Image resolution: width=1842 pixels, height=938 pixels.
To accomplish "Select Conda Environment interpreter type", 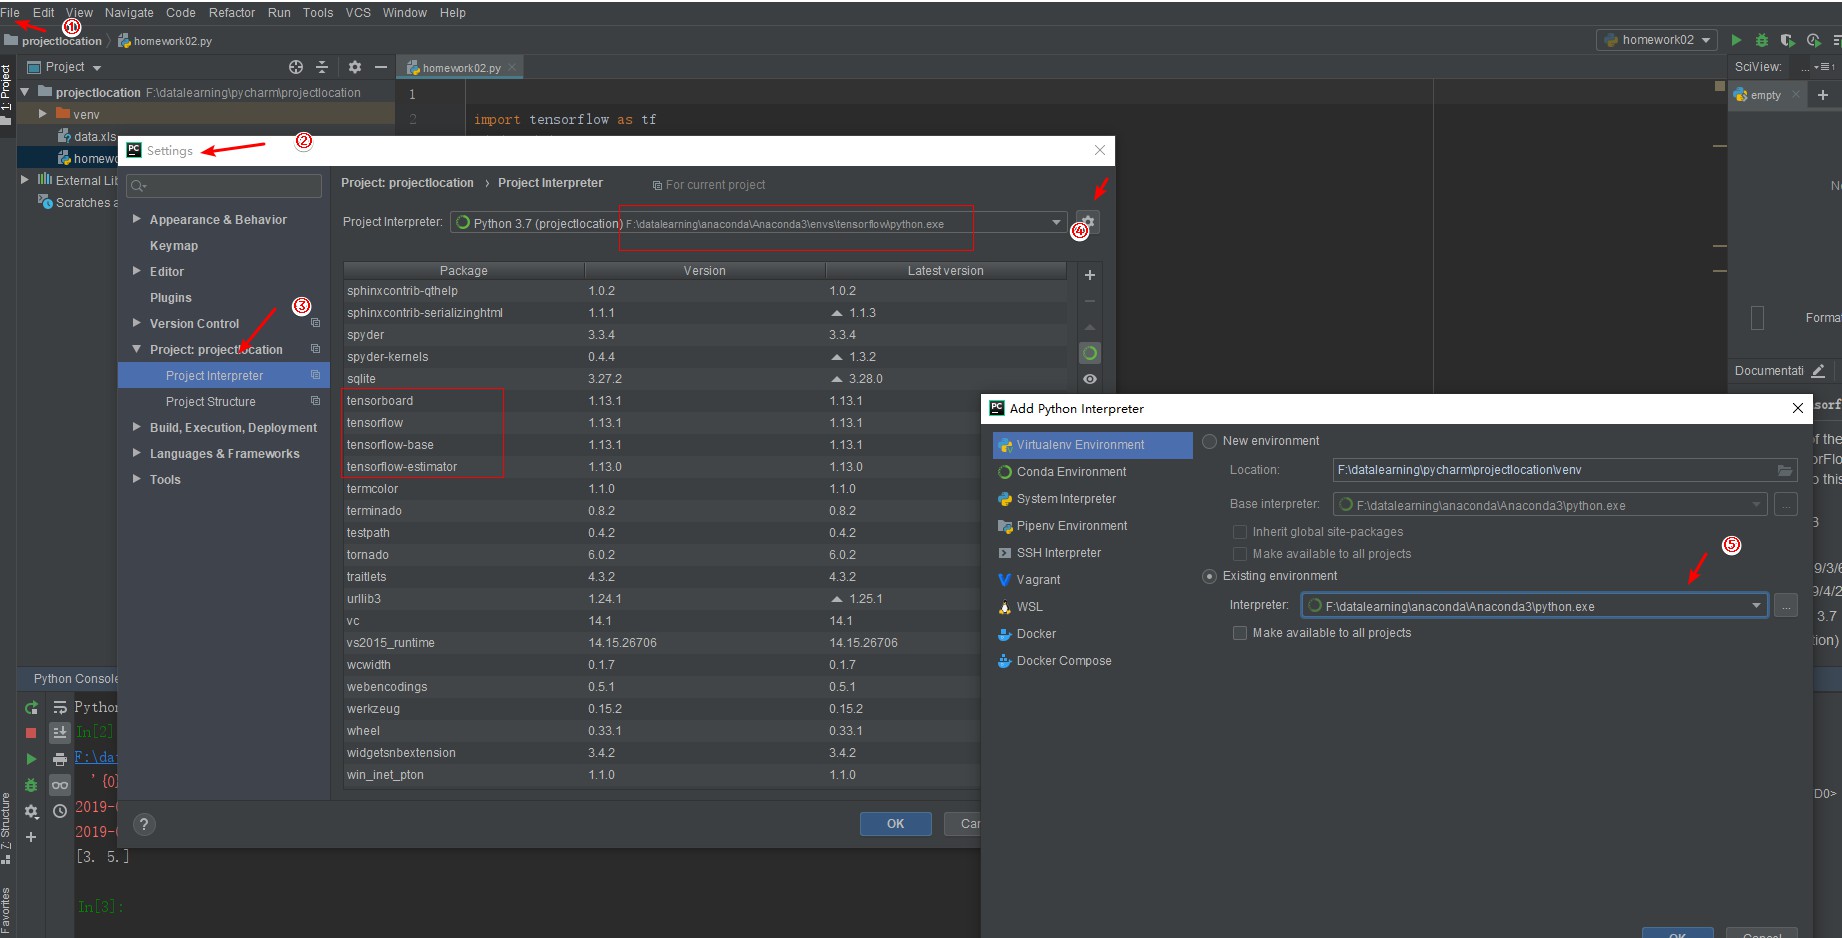I will pos(1071,472).
